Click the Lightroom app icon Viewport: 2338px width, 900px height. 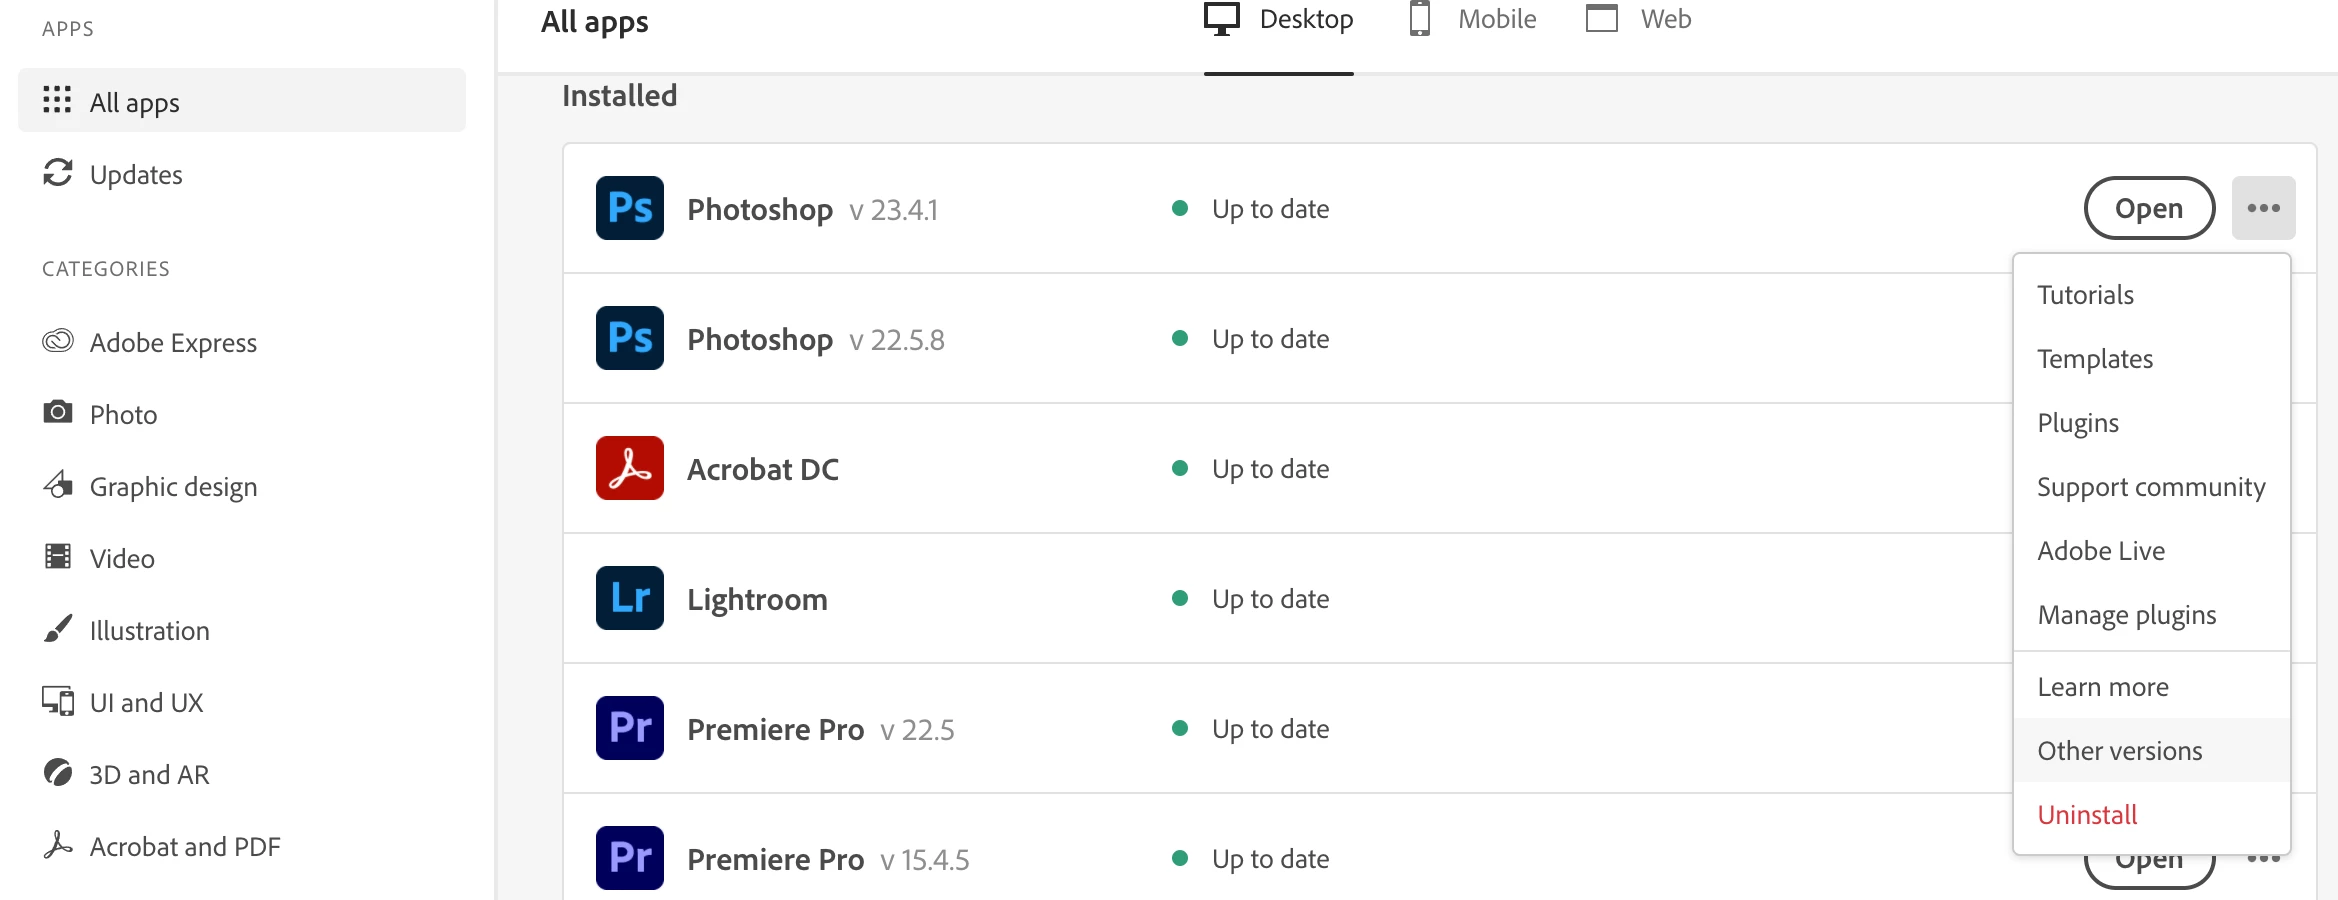(630, 598)
